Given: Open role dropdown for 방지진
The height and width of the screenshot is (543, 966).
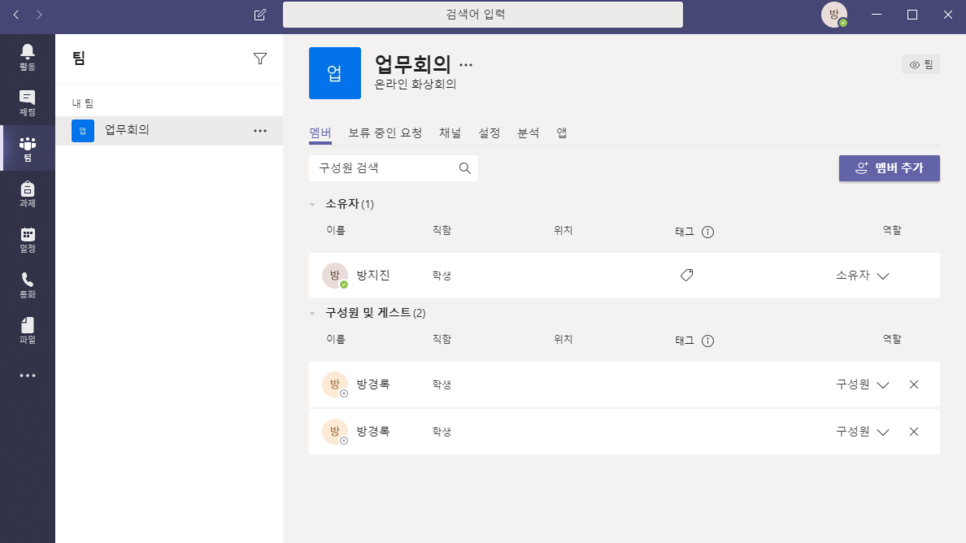Looking at the screenshot, I should coord(862,276).
